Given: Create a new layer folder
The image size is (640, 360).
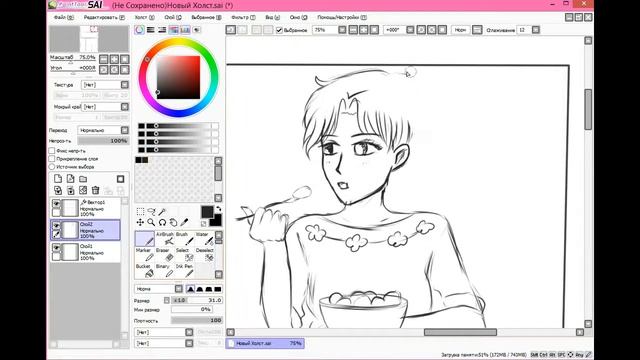Looking at the screenshot, I should (x=83, y=179).
